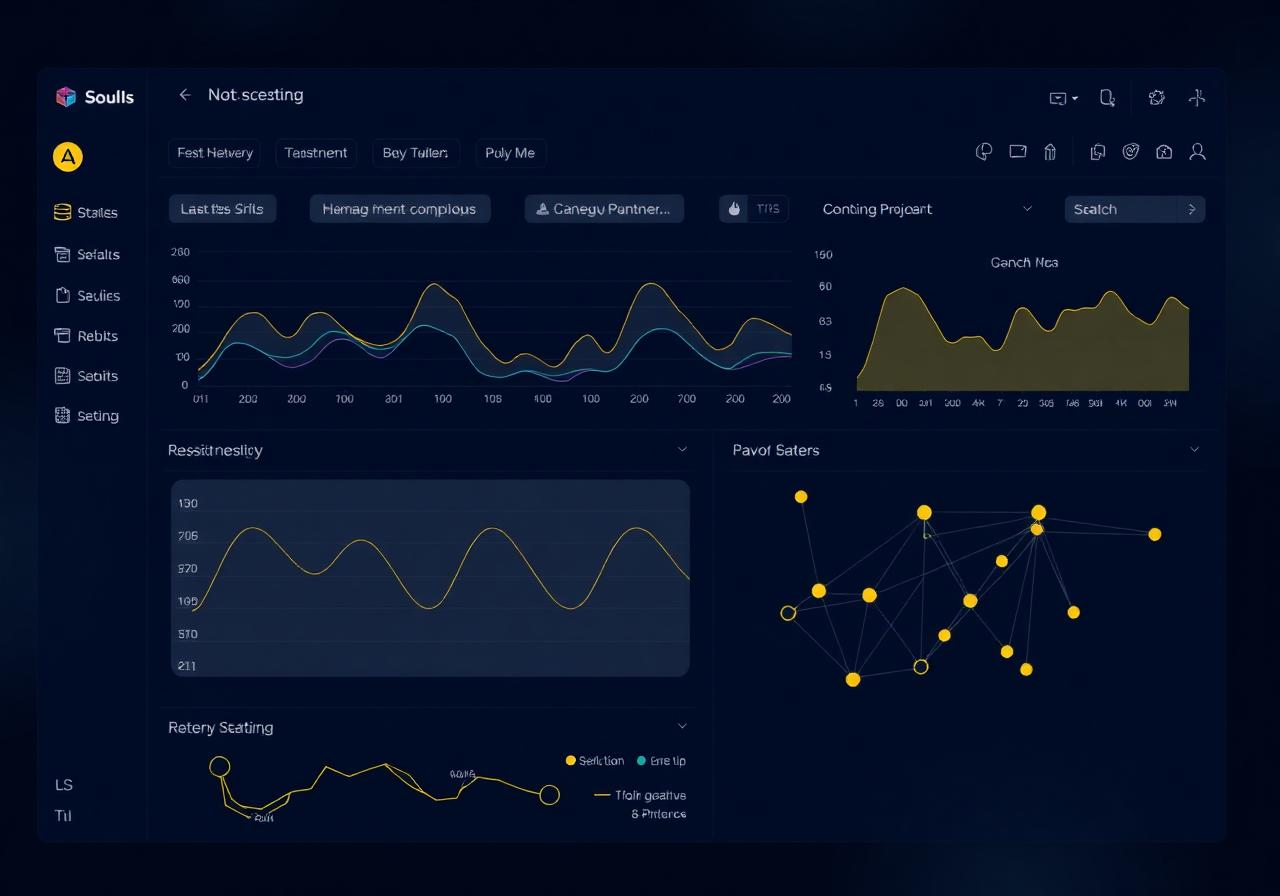The image size is (1280, 896).
Task: Toggle the TIIS segment
Action: 768,209
